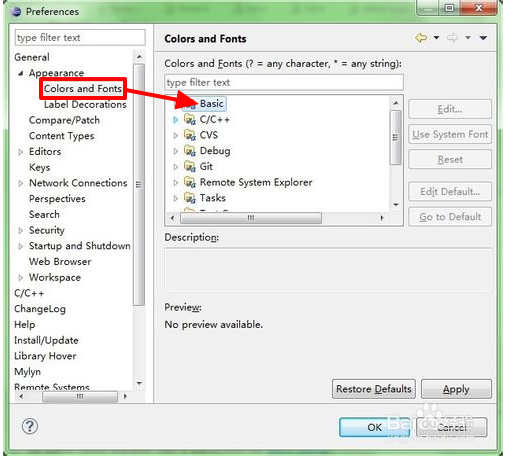This screenshot has width=506, height=456.
Task: Expand the Security preference node
Action: coord(21,231)
